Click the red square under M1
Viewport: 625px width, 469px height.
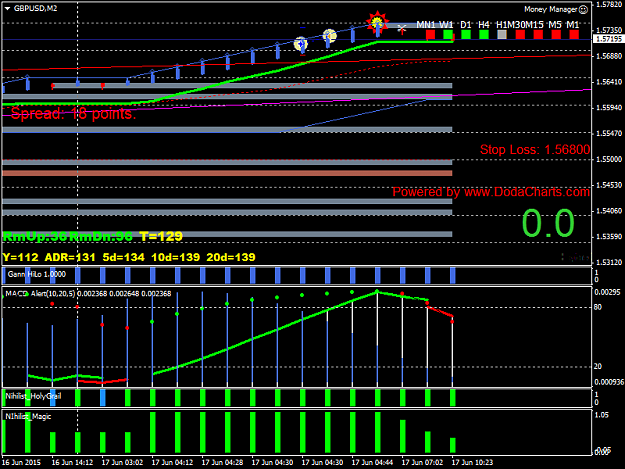[574, 35]
